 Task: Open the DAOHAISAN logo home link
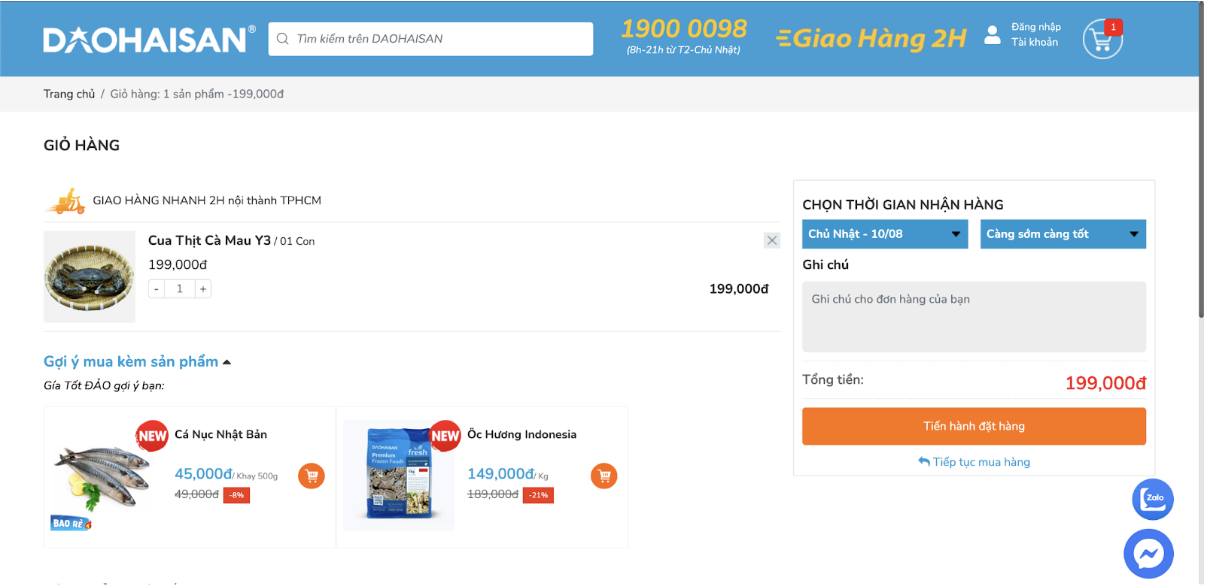(149, 39)
